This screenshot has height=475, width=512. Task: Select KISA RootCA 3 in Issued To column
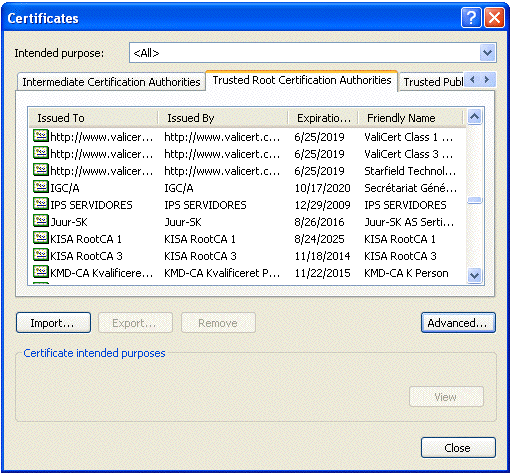pyautogui.click(x=86, y=256)
